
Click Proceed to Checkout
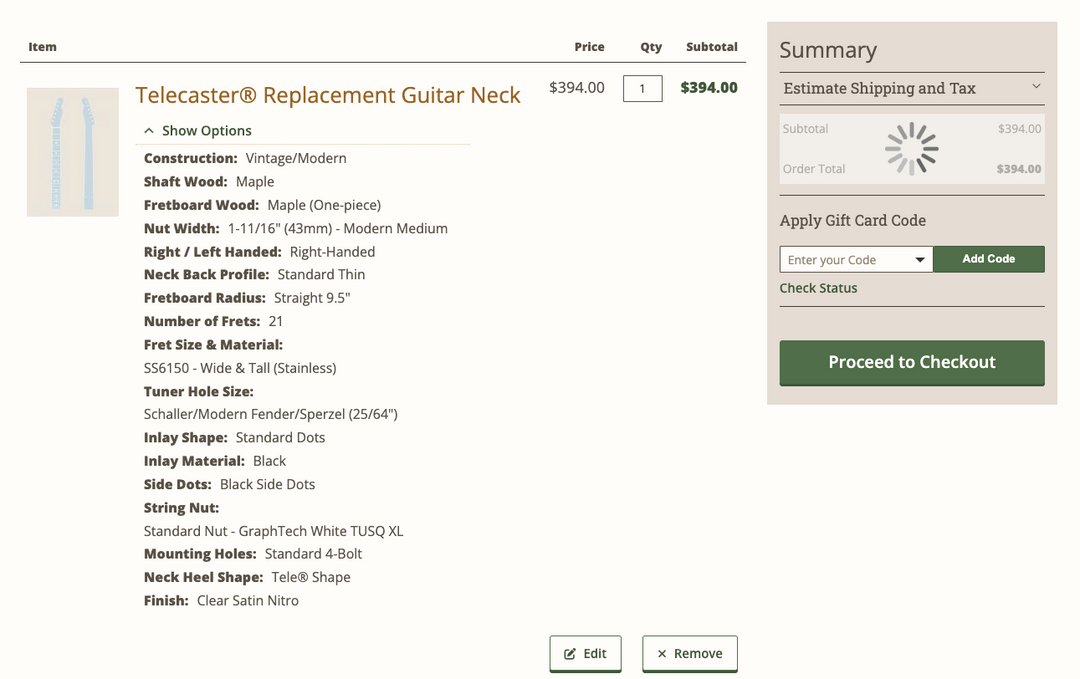[912, 362]
